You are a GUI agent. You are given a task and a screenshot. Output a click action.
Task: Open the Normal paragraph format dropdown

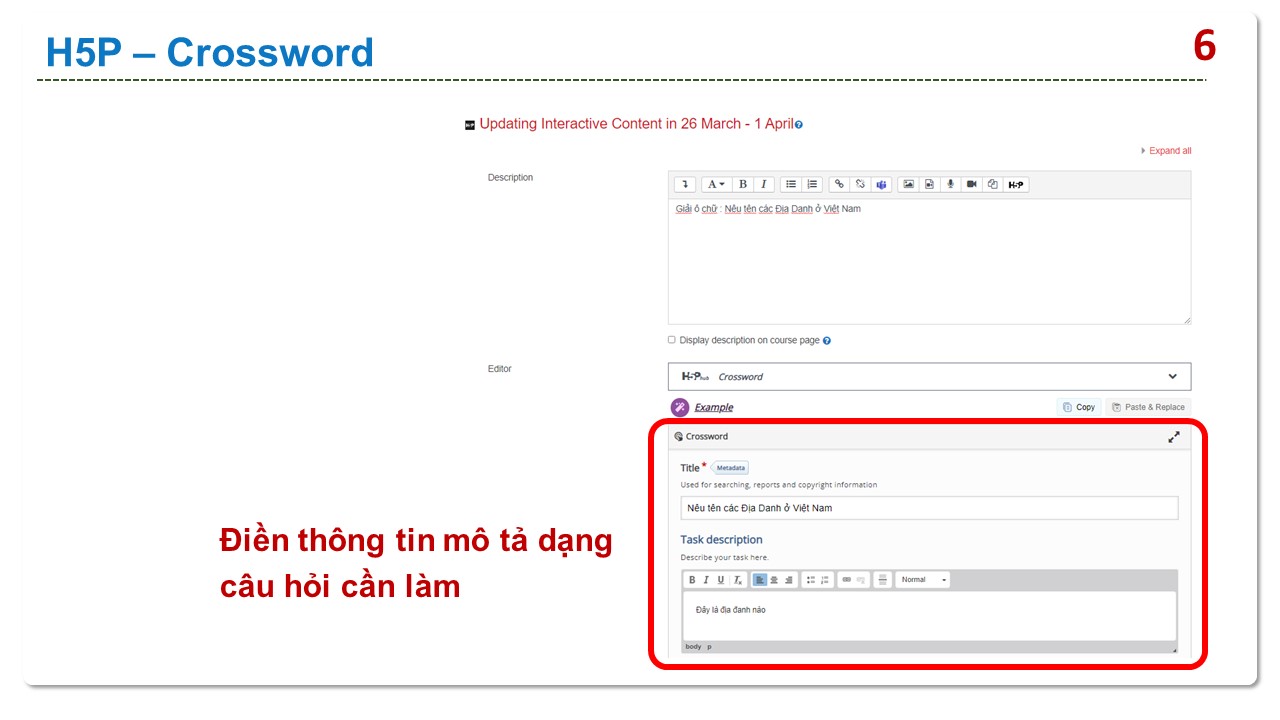[923, 580]
